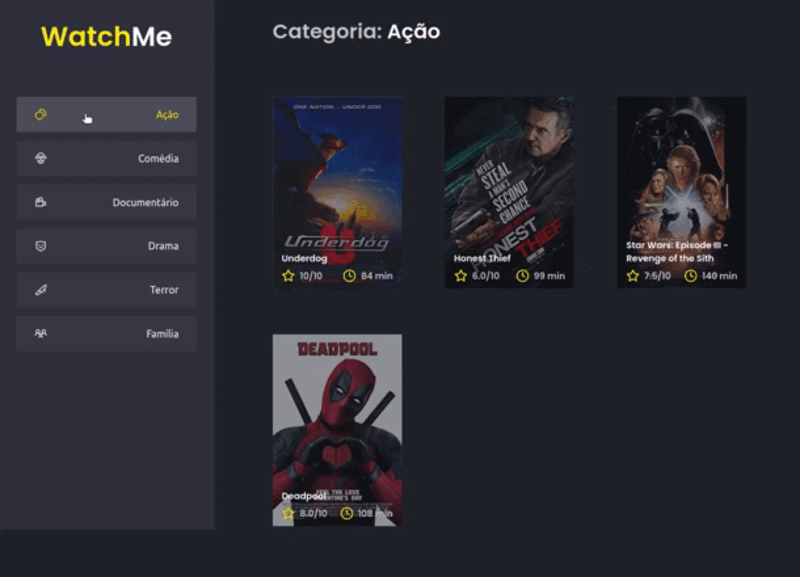Click the Documentário camera icon
800x577 pixels.
coord(41,202)
